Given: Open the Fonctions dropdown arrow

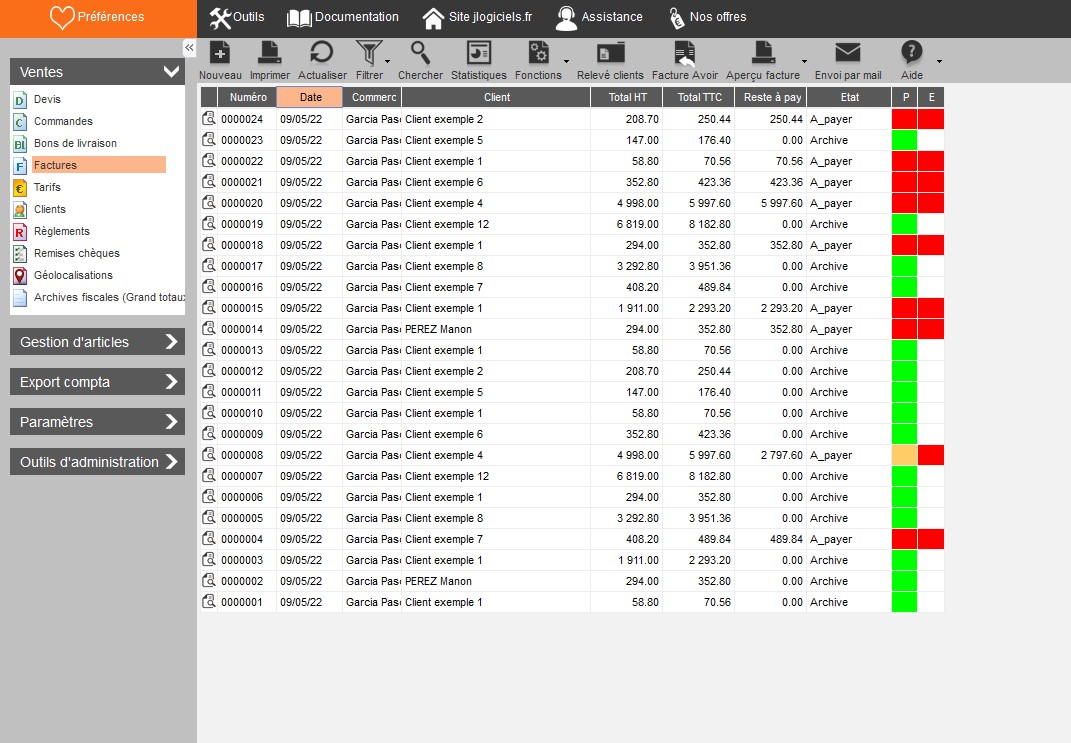Looking at the screenshot, I should pos(566,61).
